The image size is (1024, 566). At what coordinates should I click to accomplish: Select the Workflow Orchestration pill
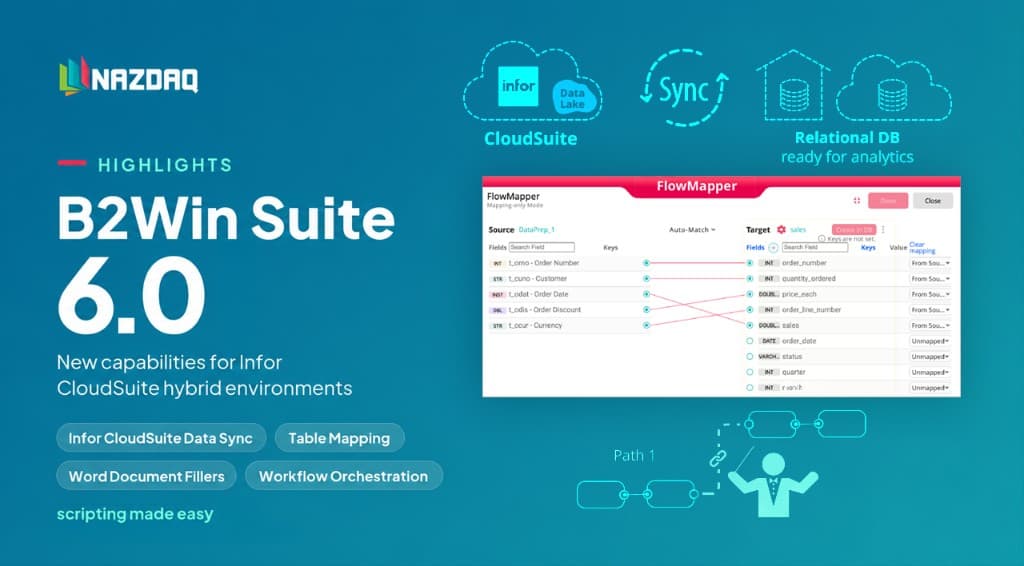pyautogui.click(x=344, y=476)
